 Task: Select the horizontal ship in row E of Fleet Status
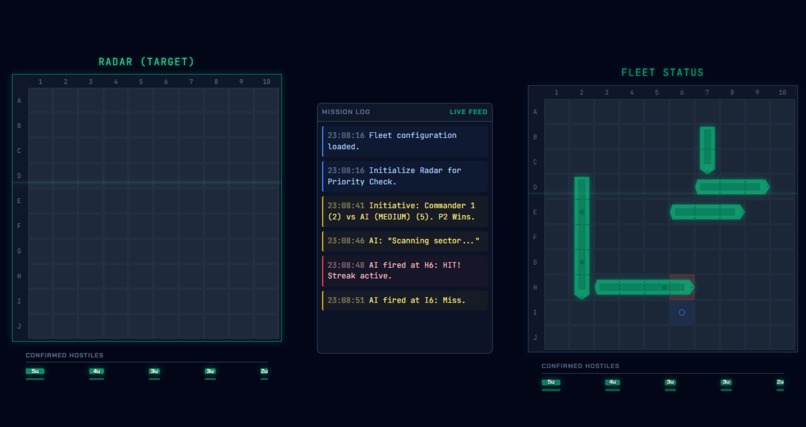(x=707, y=212)
